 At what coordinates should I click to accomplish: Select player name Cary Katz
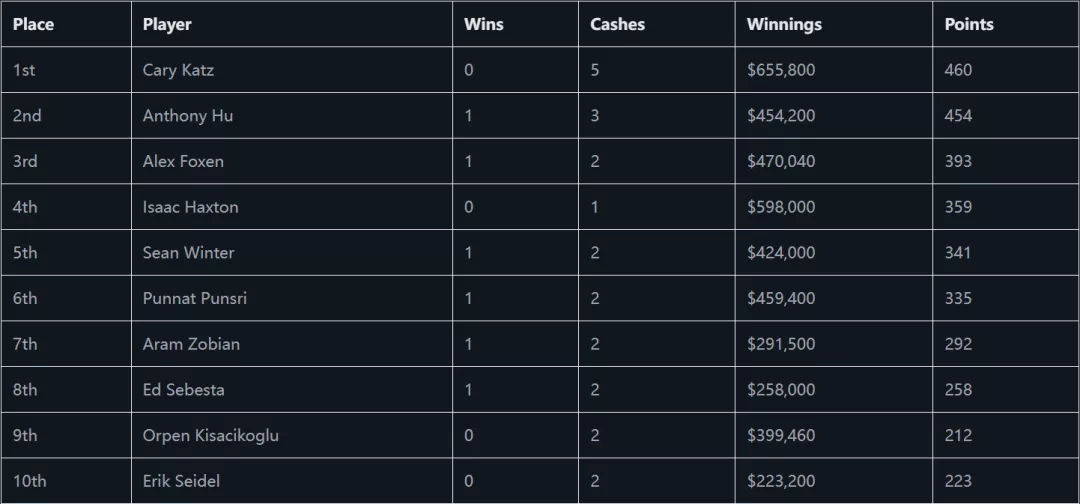pos(178,70)
